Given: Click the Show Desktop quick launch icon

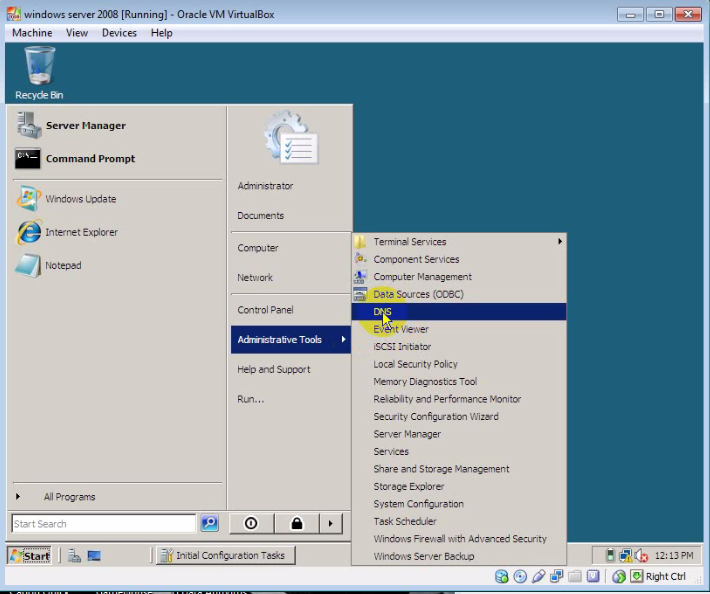Looking at the screenshot, I should [94, 556].
